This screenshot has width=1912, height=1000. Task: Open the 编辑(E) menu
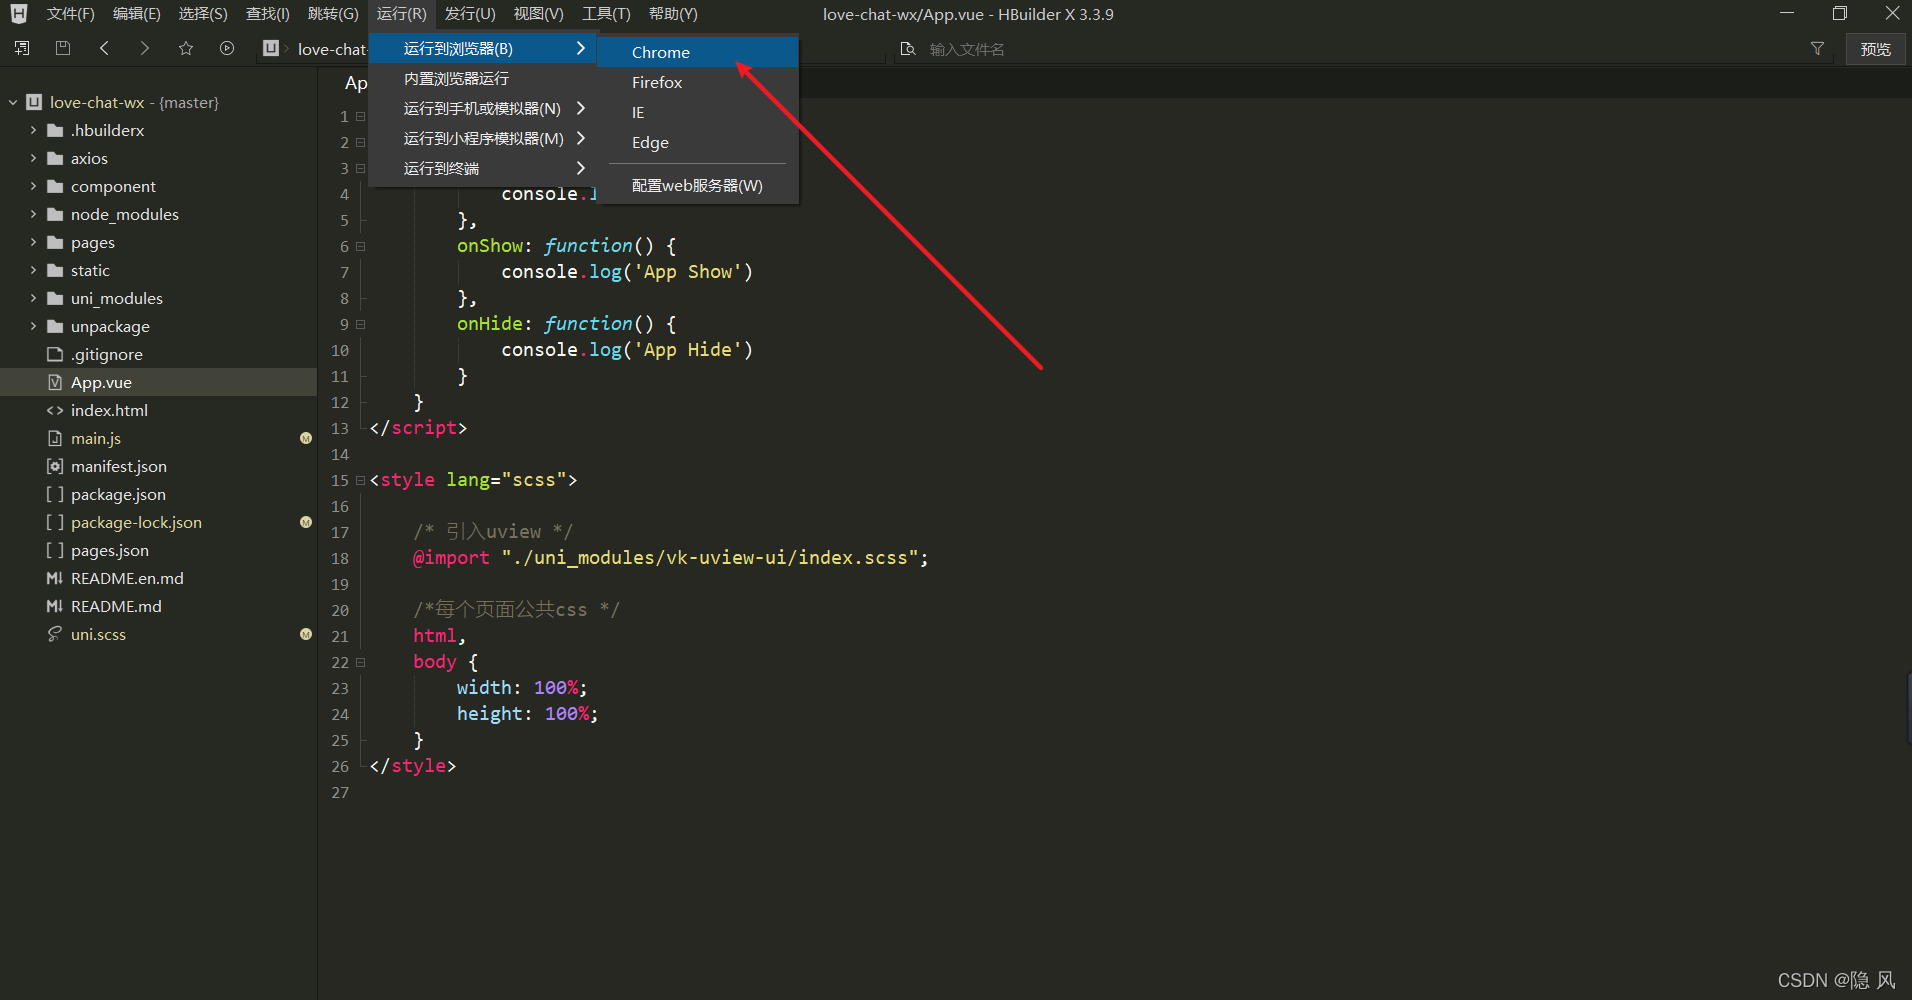tap(136, 14)
